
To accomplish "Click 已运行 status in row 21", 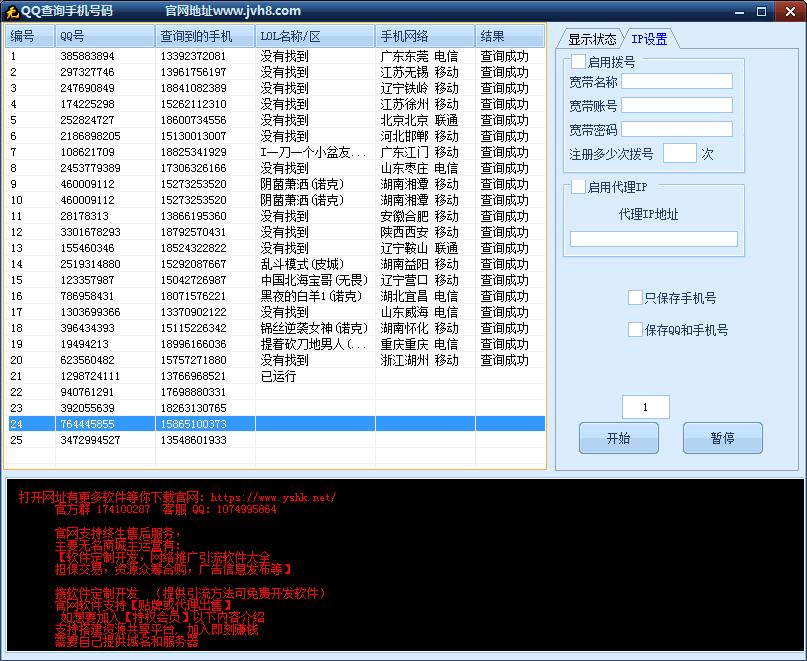I will tap(278, 376).
